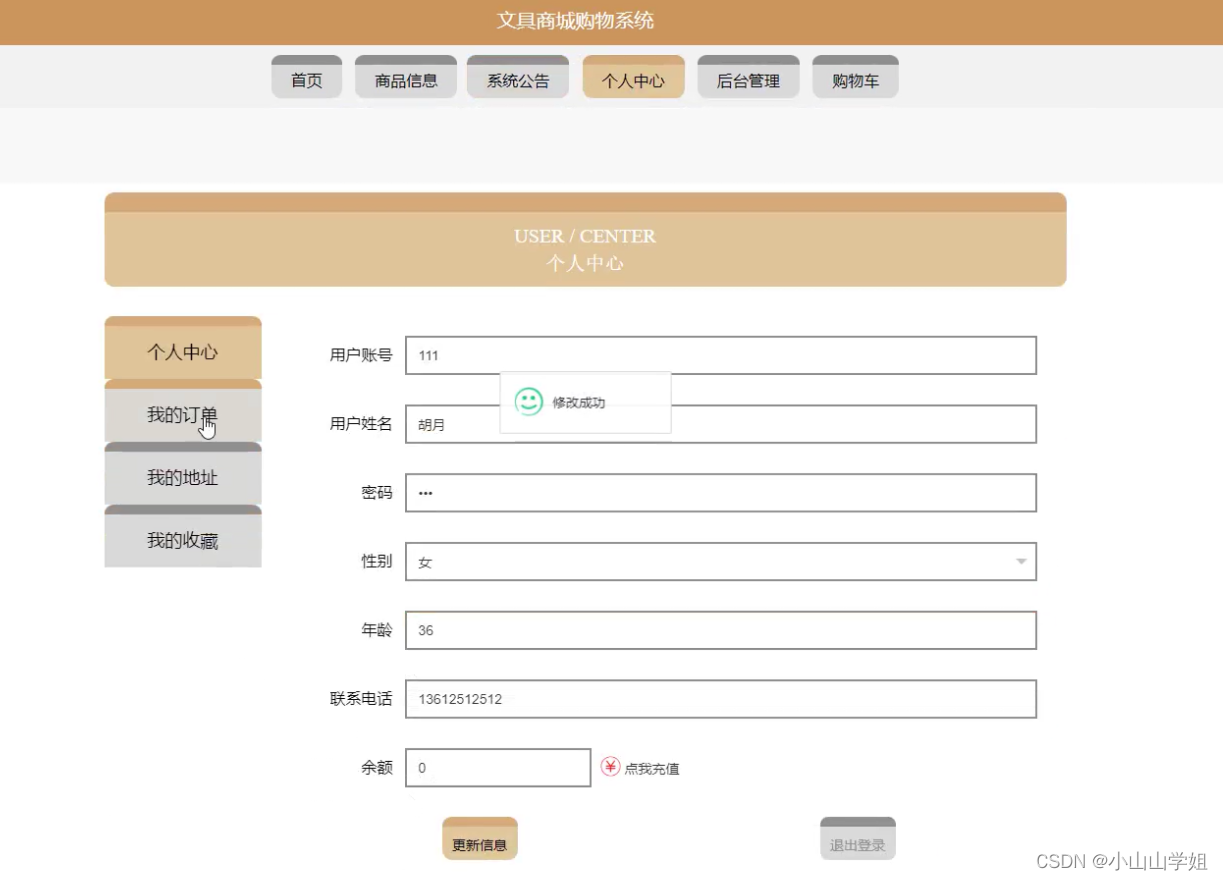
Task: View 我的收藏 favorites
Action: tap(182, 540)
